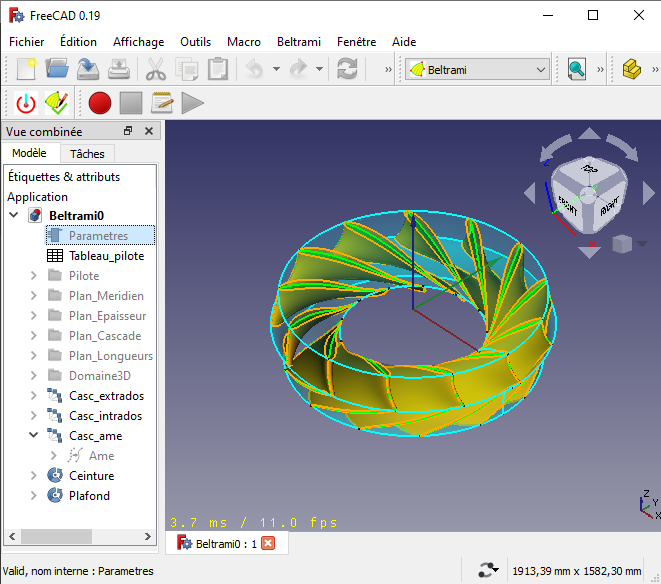Switch to the Tâches tab

[87, 154]
